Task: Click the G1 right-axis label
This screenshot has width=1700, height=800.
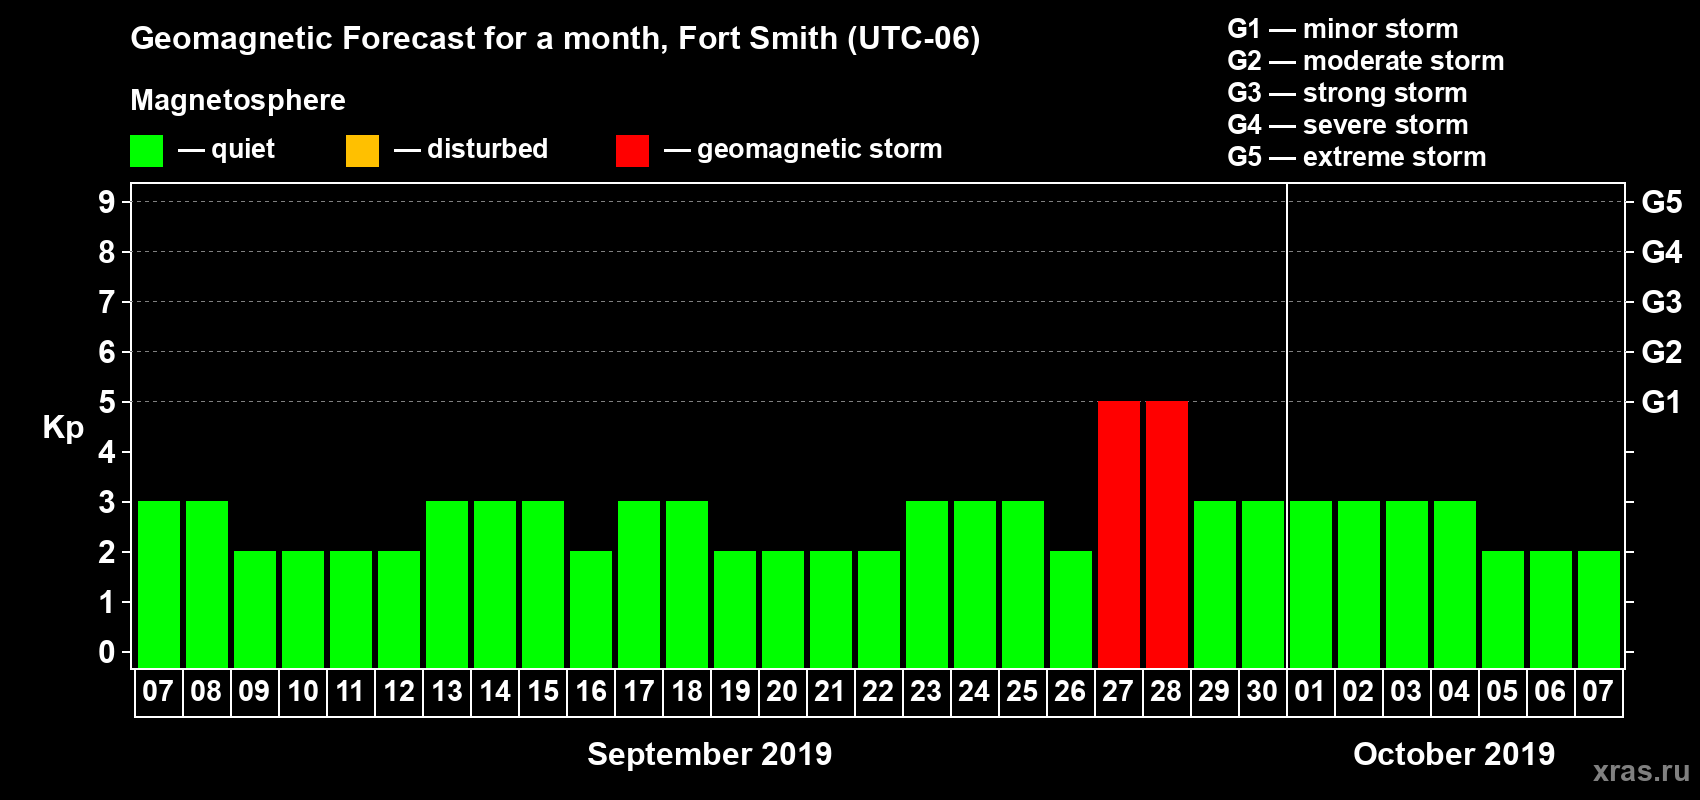Action: (1662, 402)
